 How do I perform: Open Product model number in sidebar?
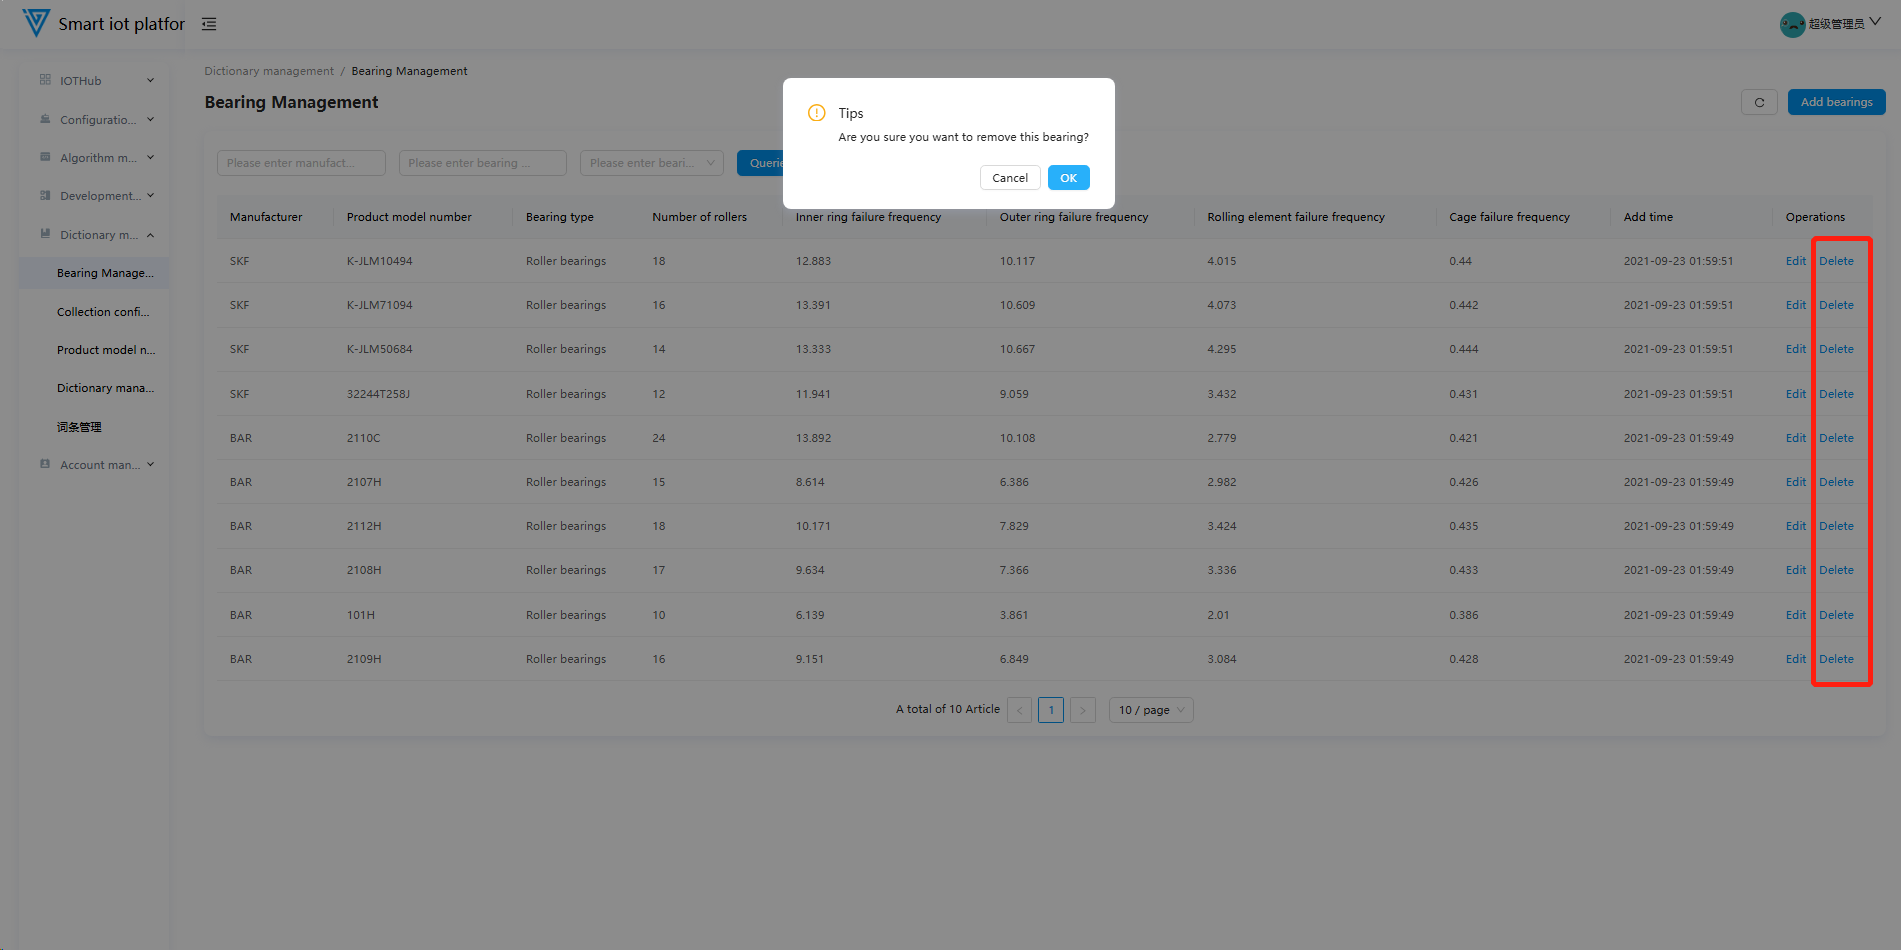(94, 350)
